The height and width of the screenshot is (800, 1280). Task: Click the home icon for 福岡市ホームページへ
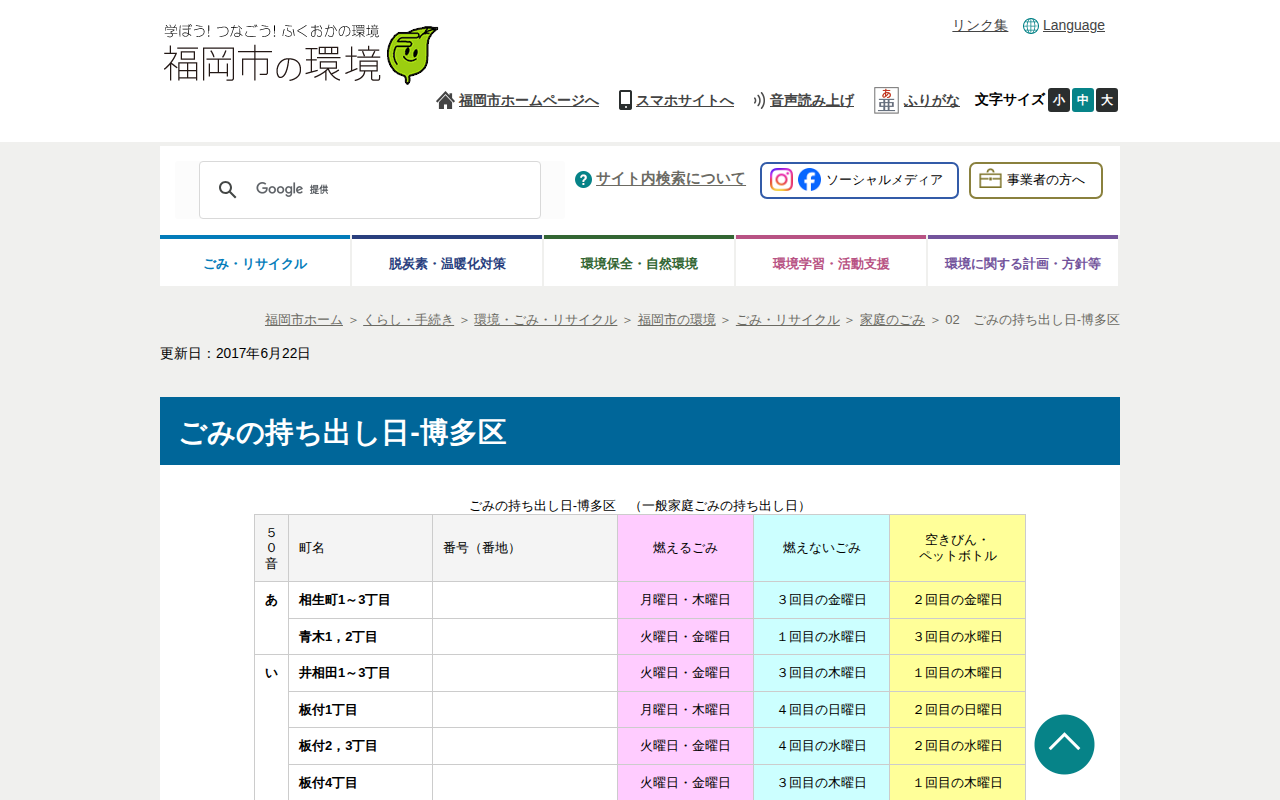(446, 100)
